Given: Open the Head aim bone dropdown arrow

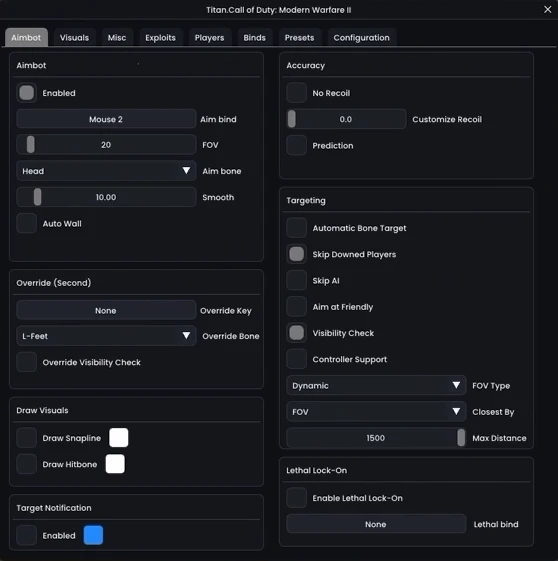Looking at the screenshot, I should [x=186, y=171].
